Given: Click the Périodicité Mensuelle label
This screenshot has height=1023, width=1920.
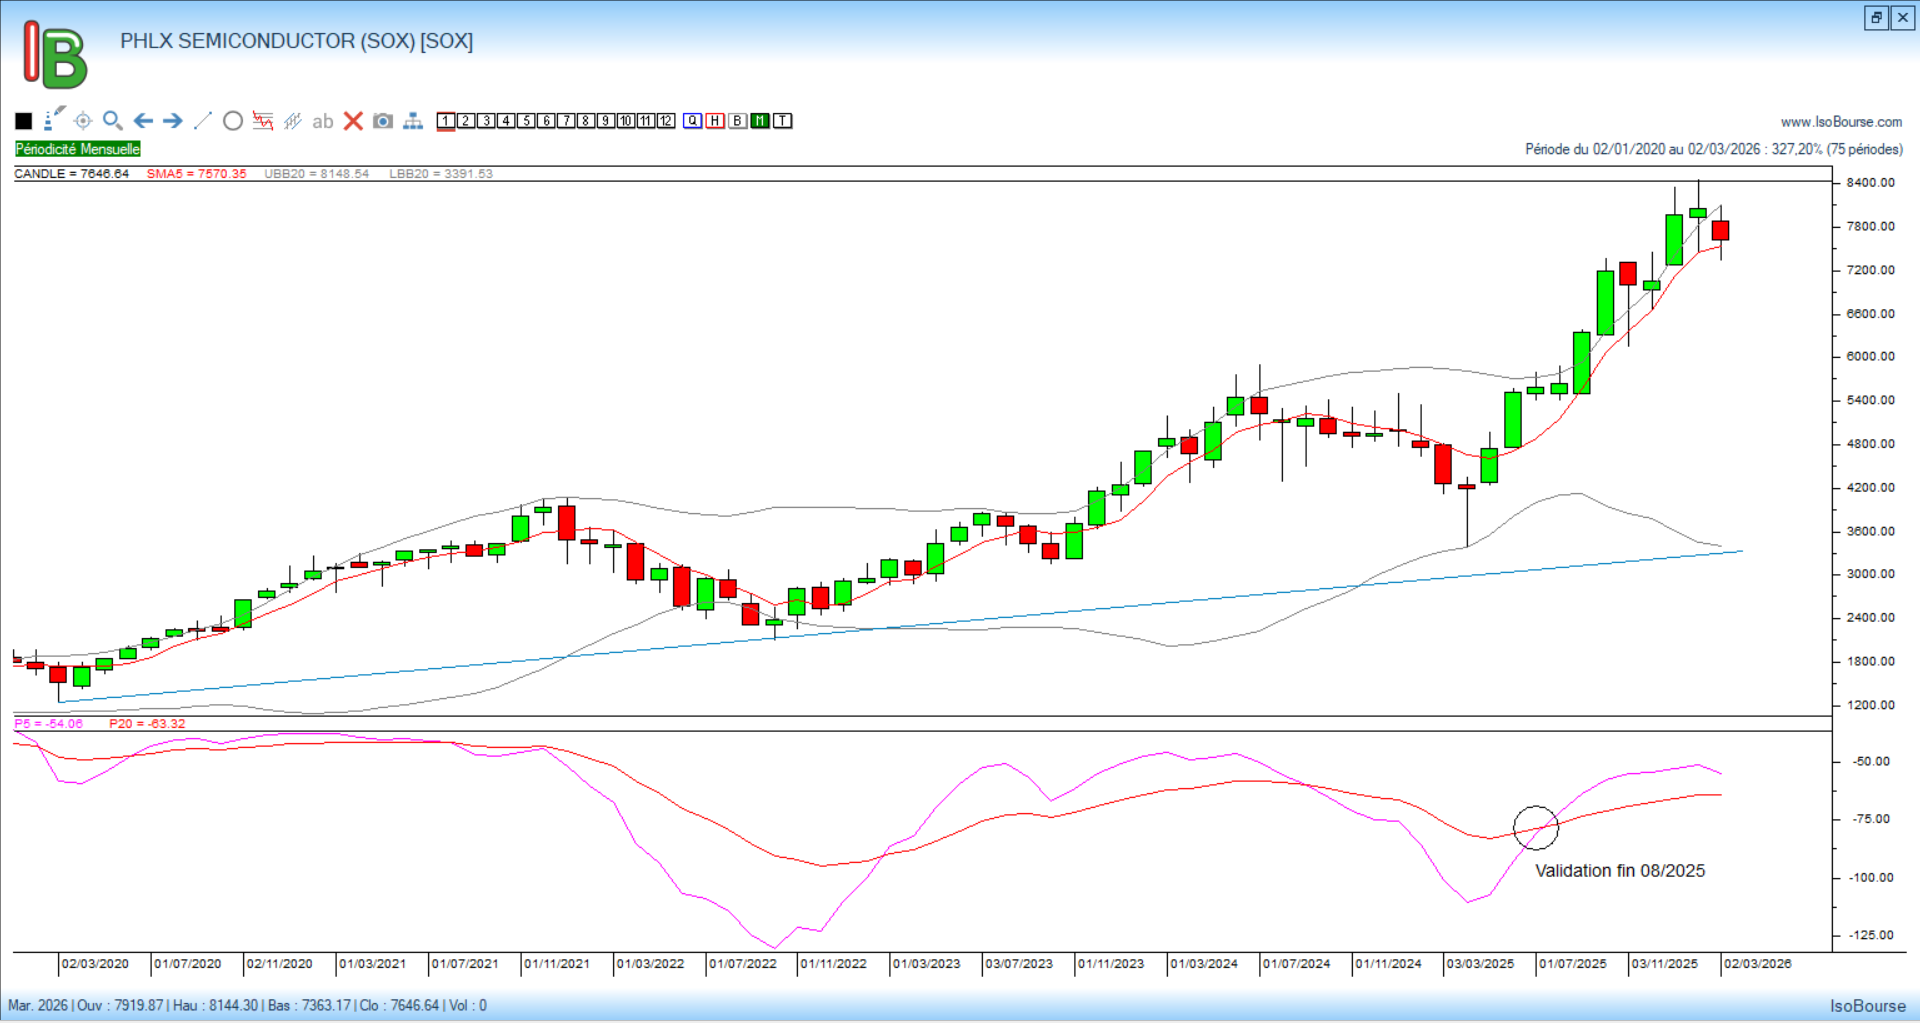Looking at the screenshot, I should point(78,149).
